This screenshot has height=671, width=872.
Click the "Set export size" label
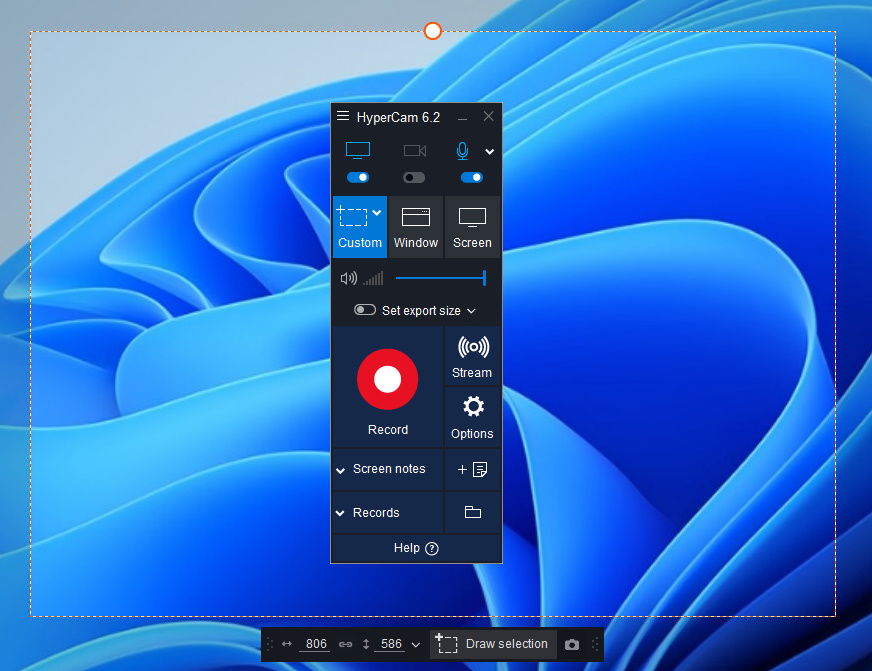[421, 311]
